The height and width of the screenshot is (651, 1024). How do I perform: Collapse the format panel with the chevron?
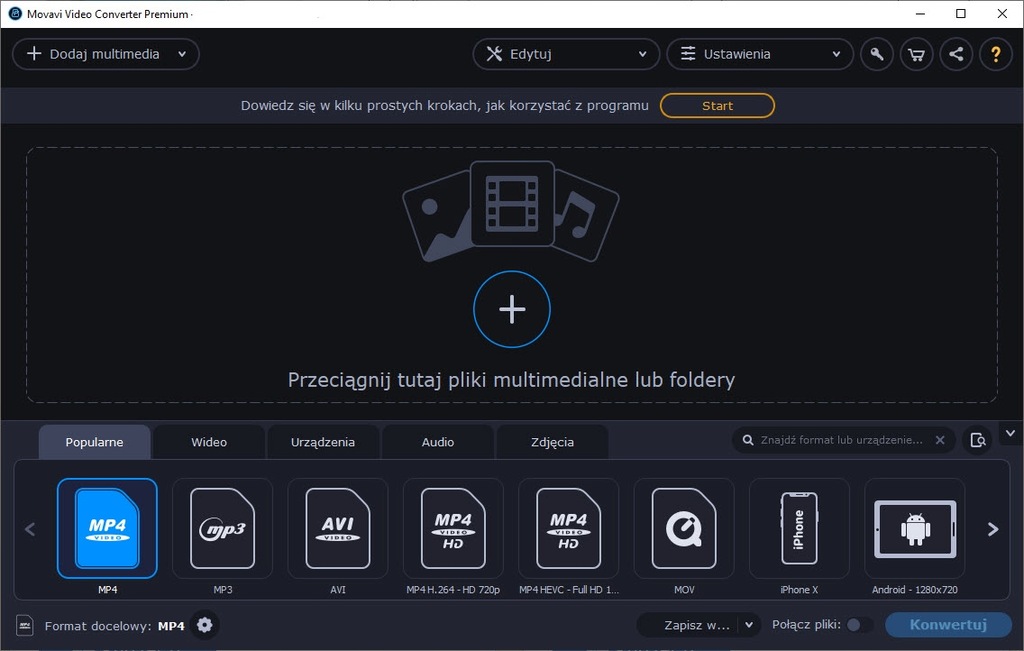1010,433
